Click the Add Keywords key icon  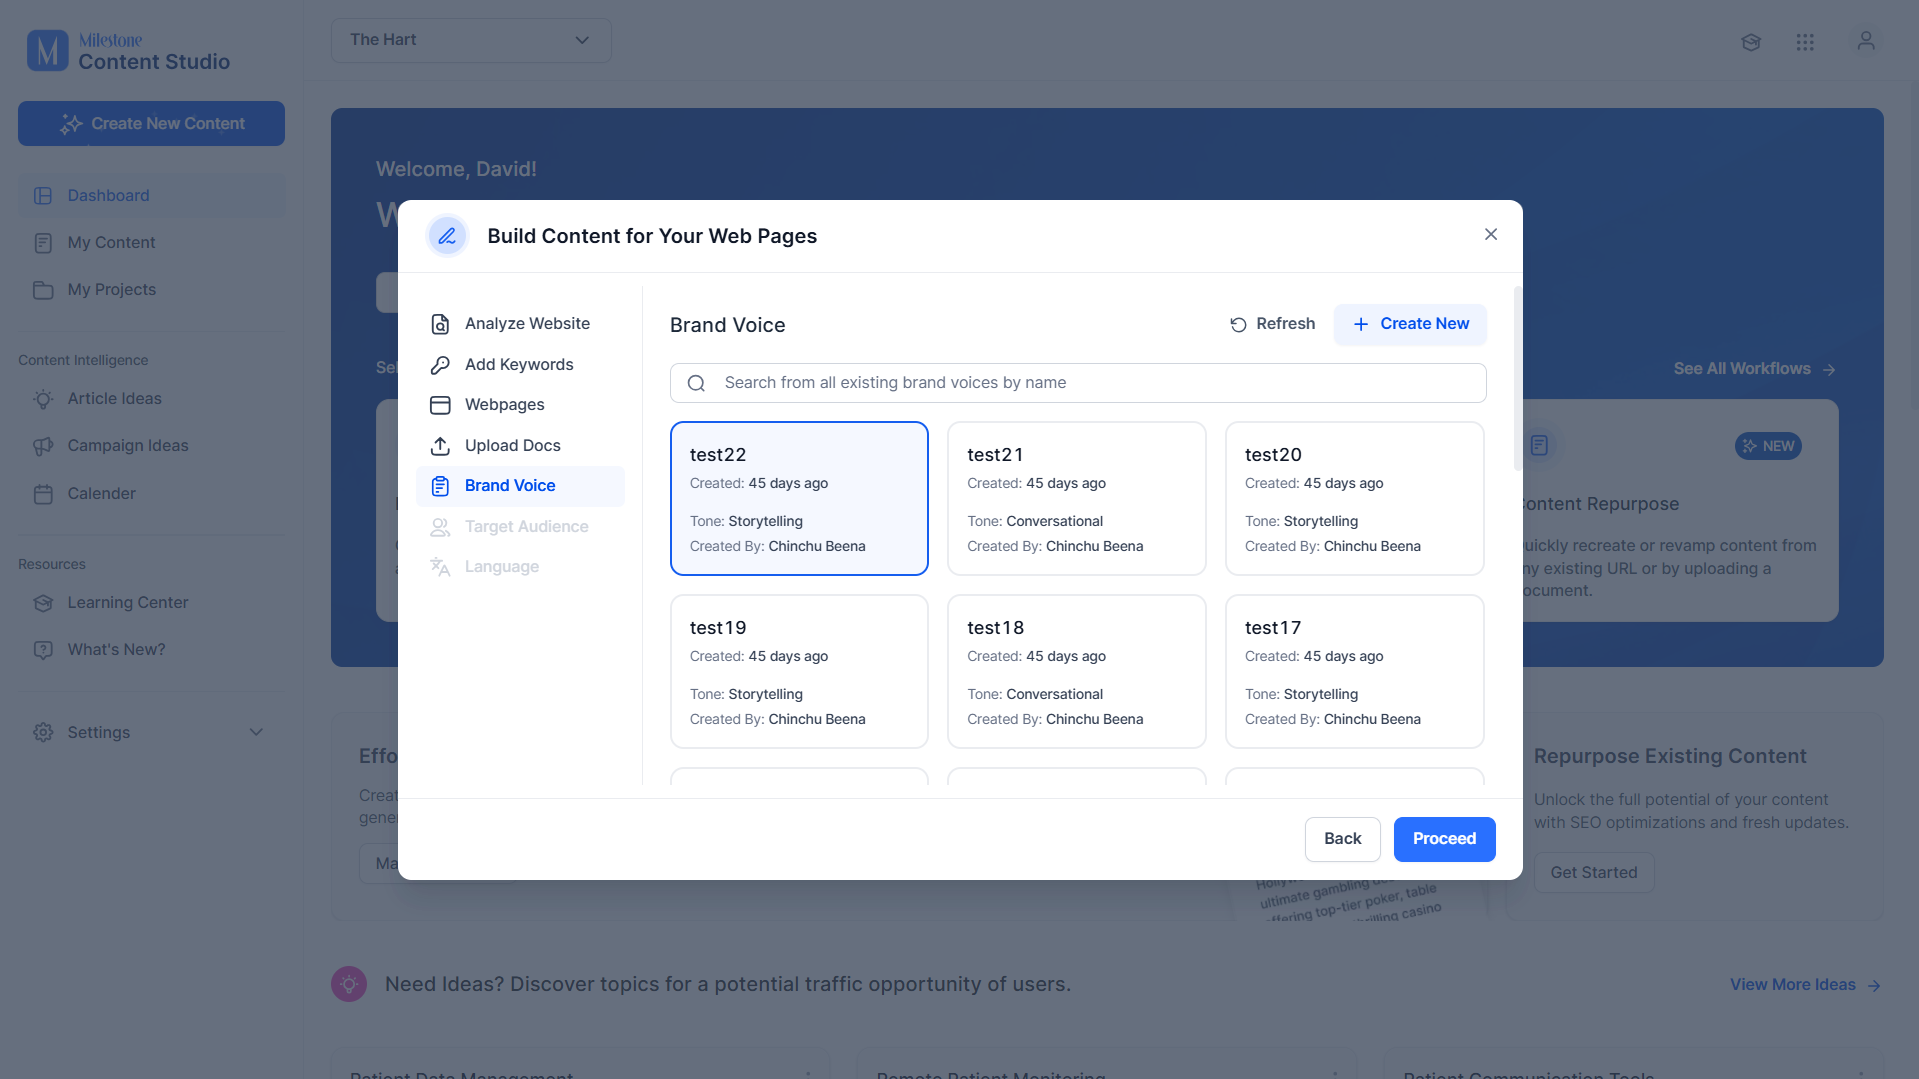click(x=440, y=365)
